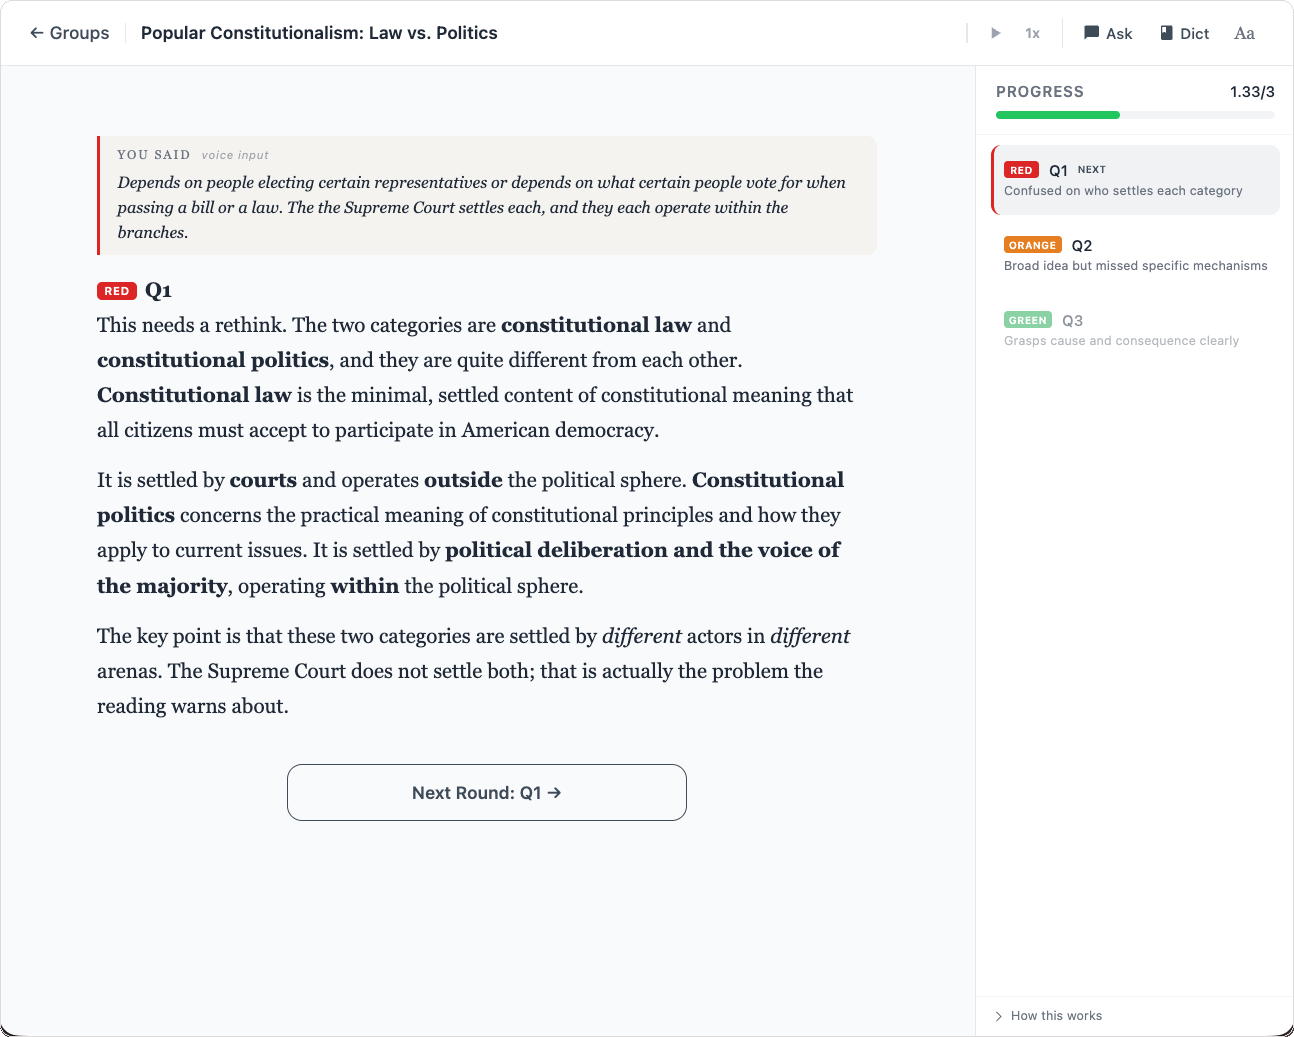This screenshot has width=1294, height=1037.
Task: Click the Next Round: Q1 button
Action: click(486, 792)
